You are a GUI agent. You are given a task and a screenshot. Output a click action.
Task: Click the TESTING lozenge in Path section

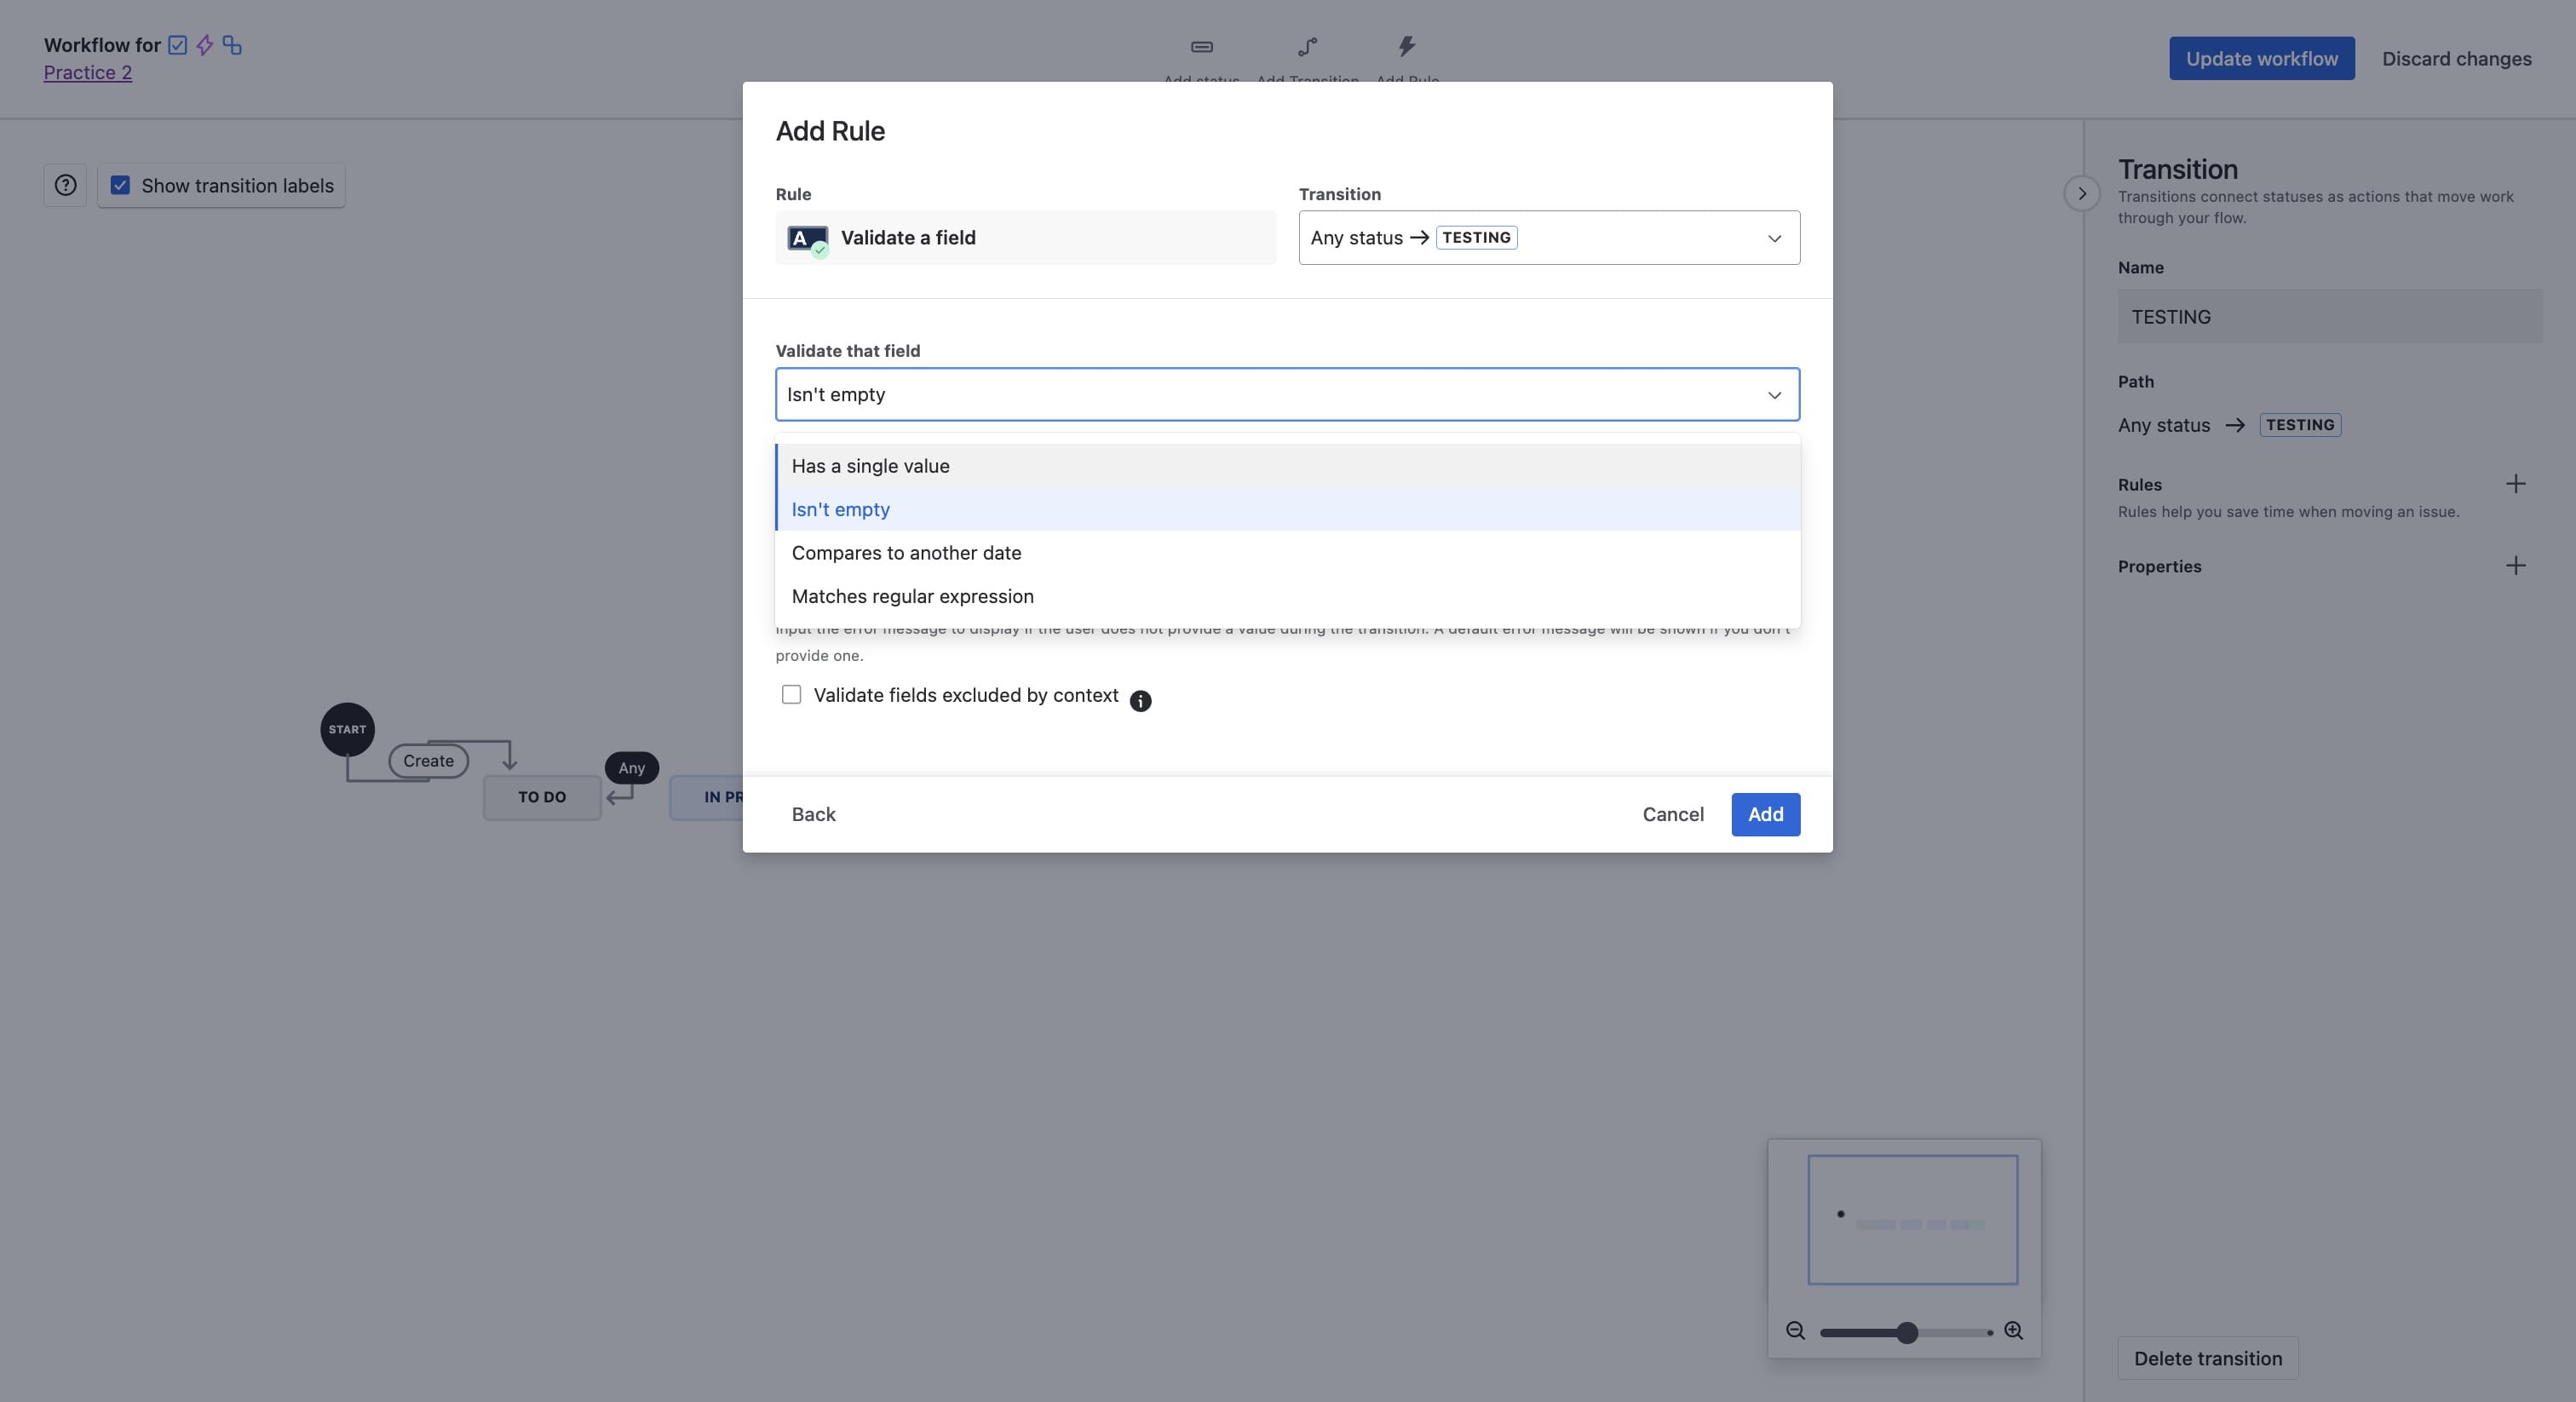[2299, 425]
